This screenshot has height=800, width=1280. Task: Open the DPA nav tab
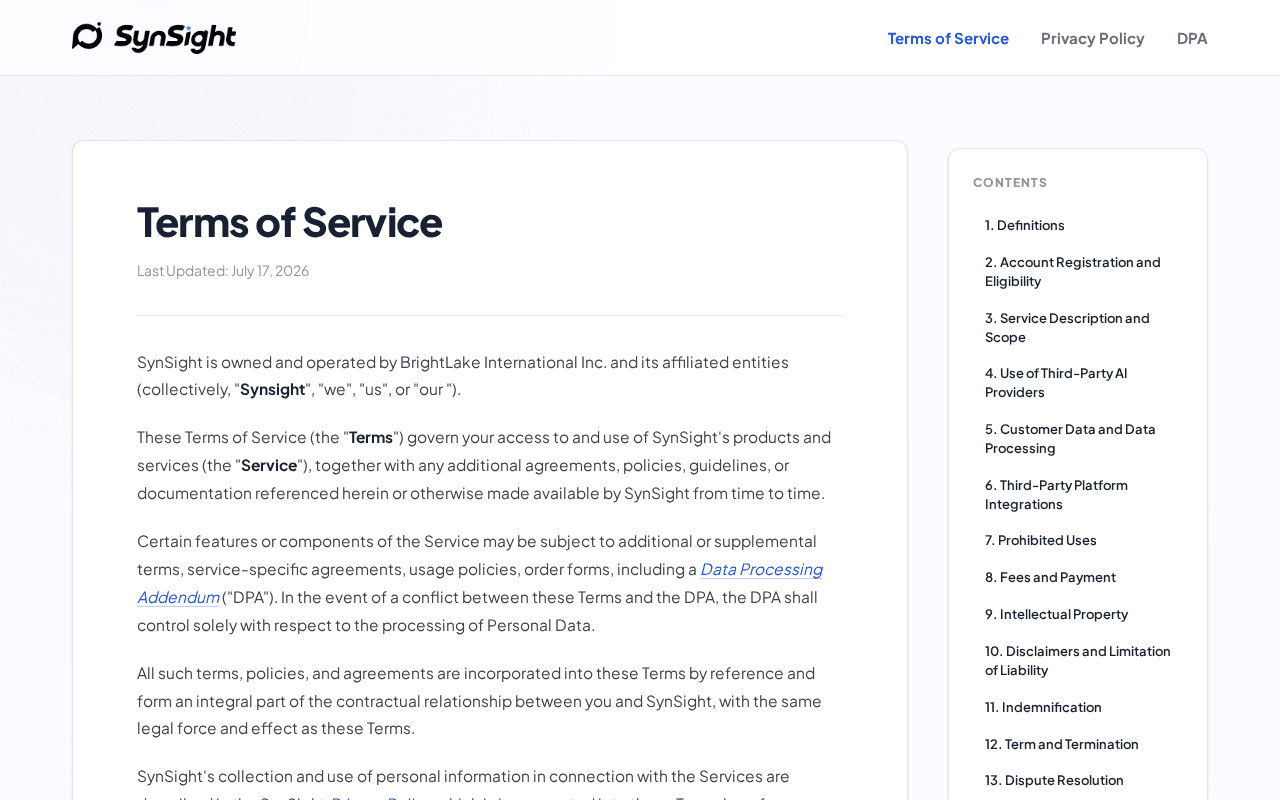coord(1192,38)
